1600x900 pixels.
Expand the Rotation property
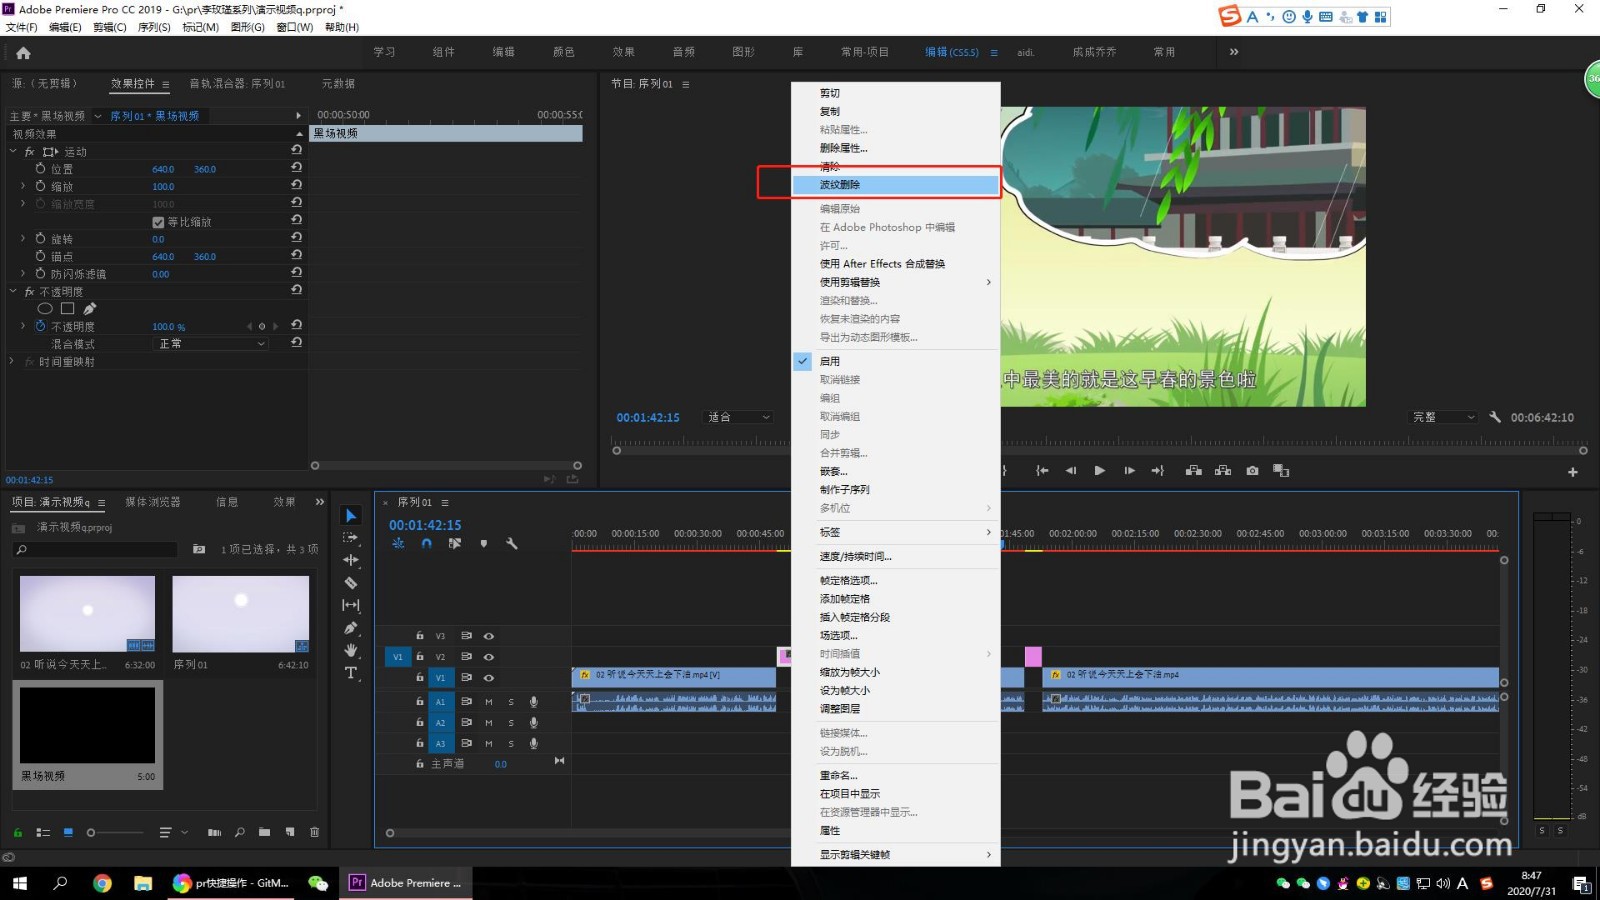click(x=23, y=239)
